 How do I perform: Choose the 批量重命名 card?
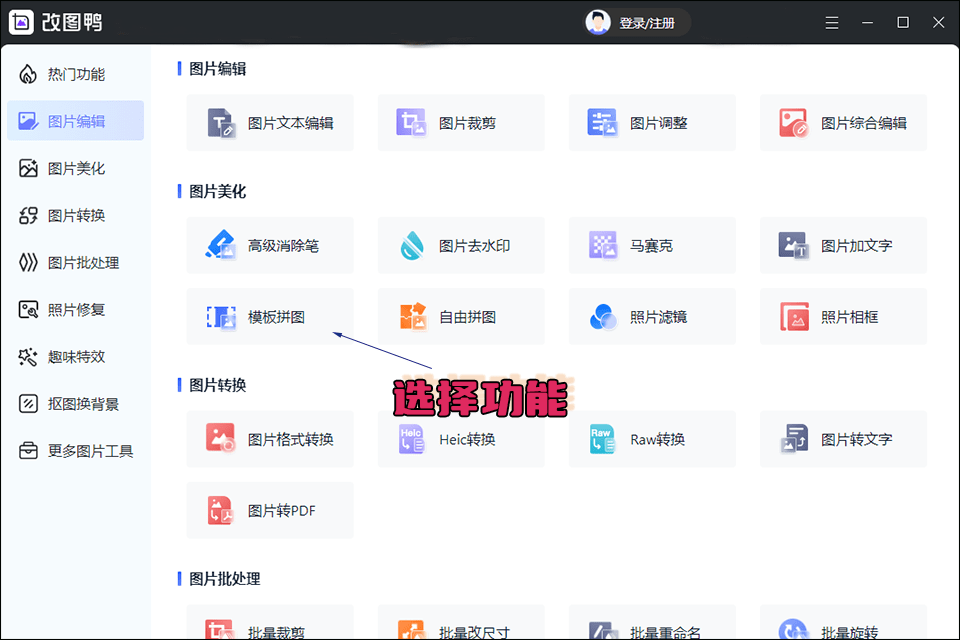click(x=652, y=622)
